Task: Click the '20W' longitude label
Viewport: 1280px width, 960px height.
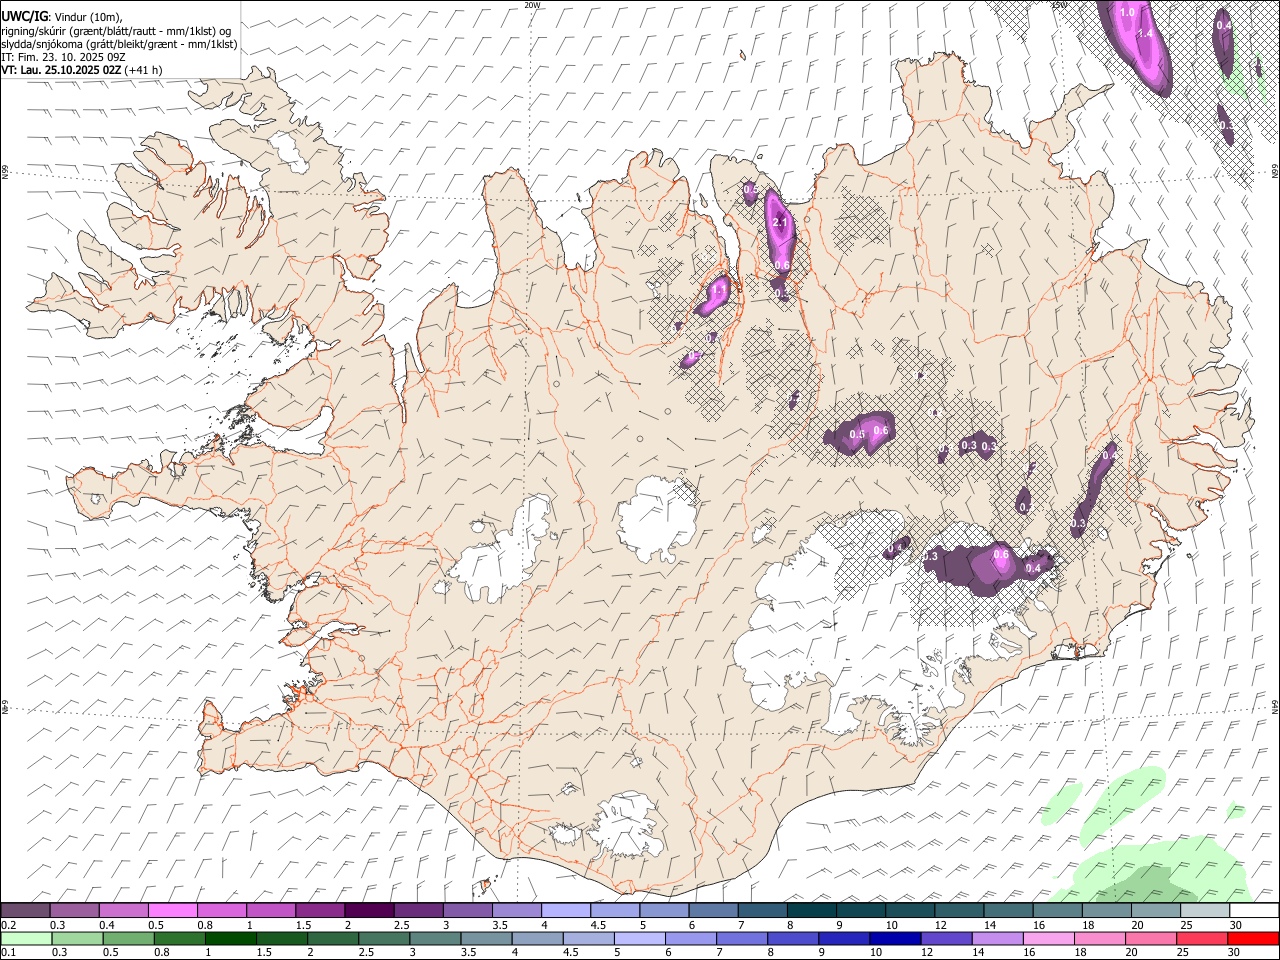Action: coord(532,5)
